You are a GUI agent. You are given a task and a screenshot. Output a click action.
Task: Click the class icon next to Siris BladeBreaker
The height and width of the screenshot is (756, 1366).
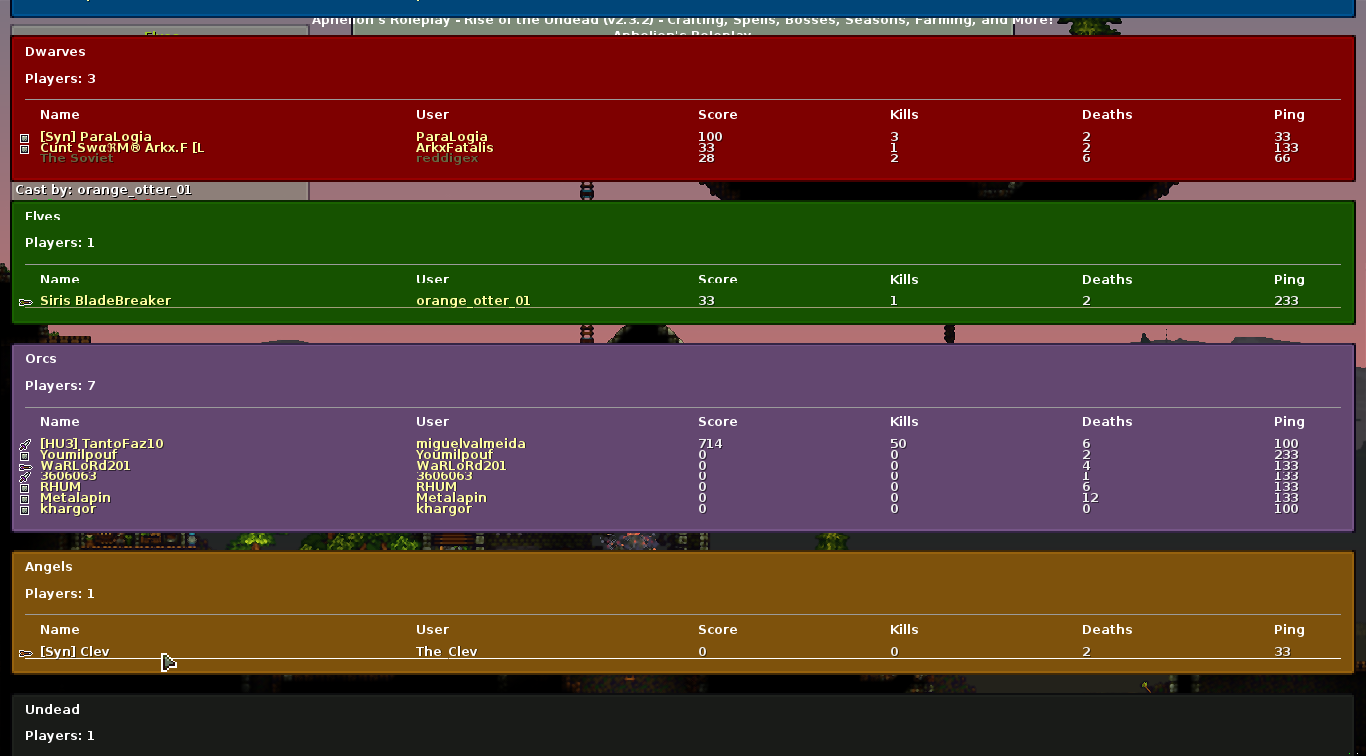(x=26, y=302)
